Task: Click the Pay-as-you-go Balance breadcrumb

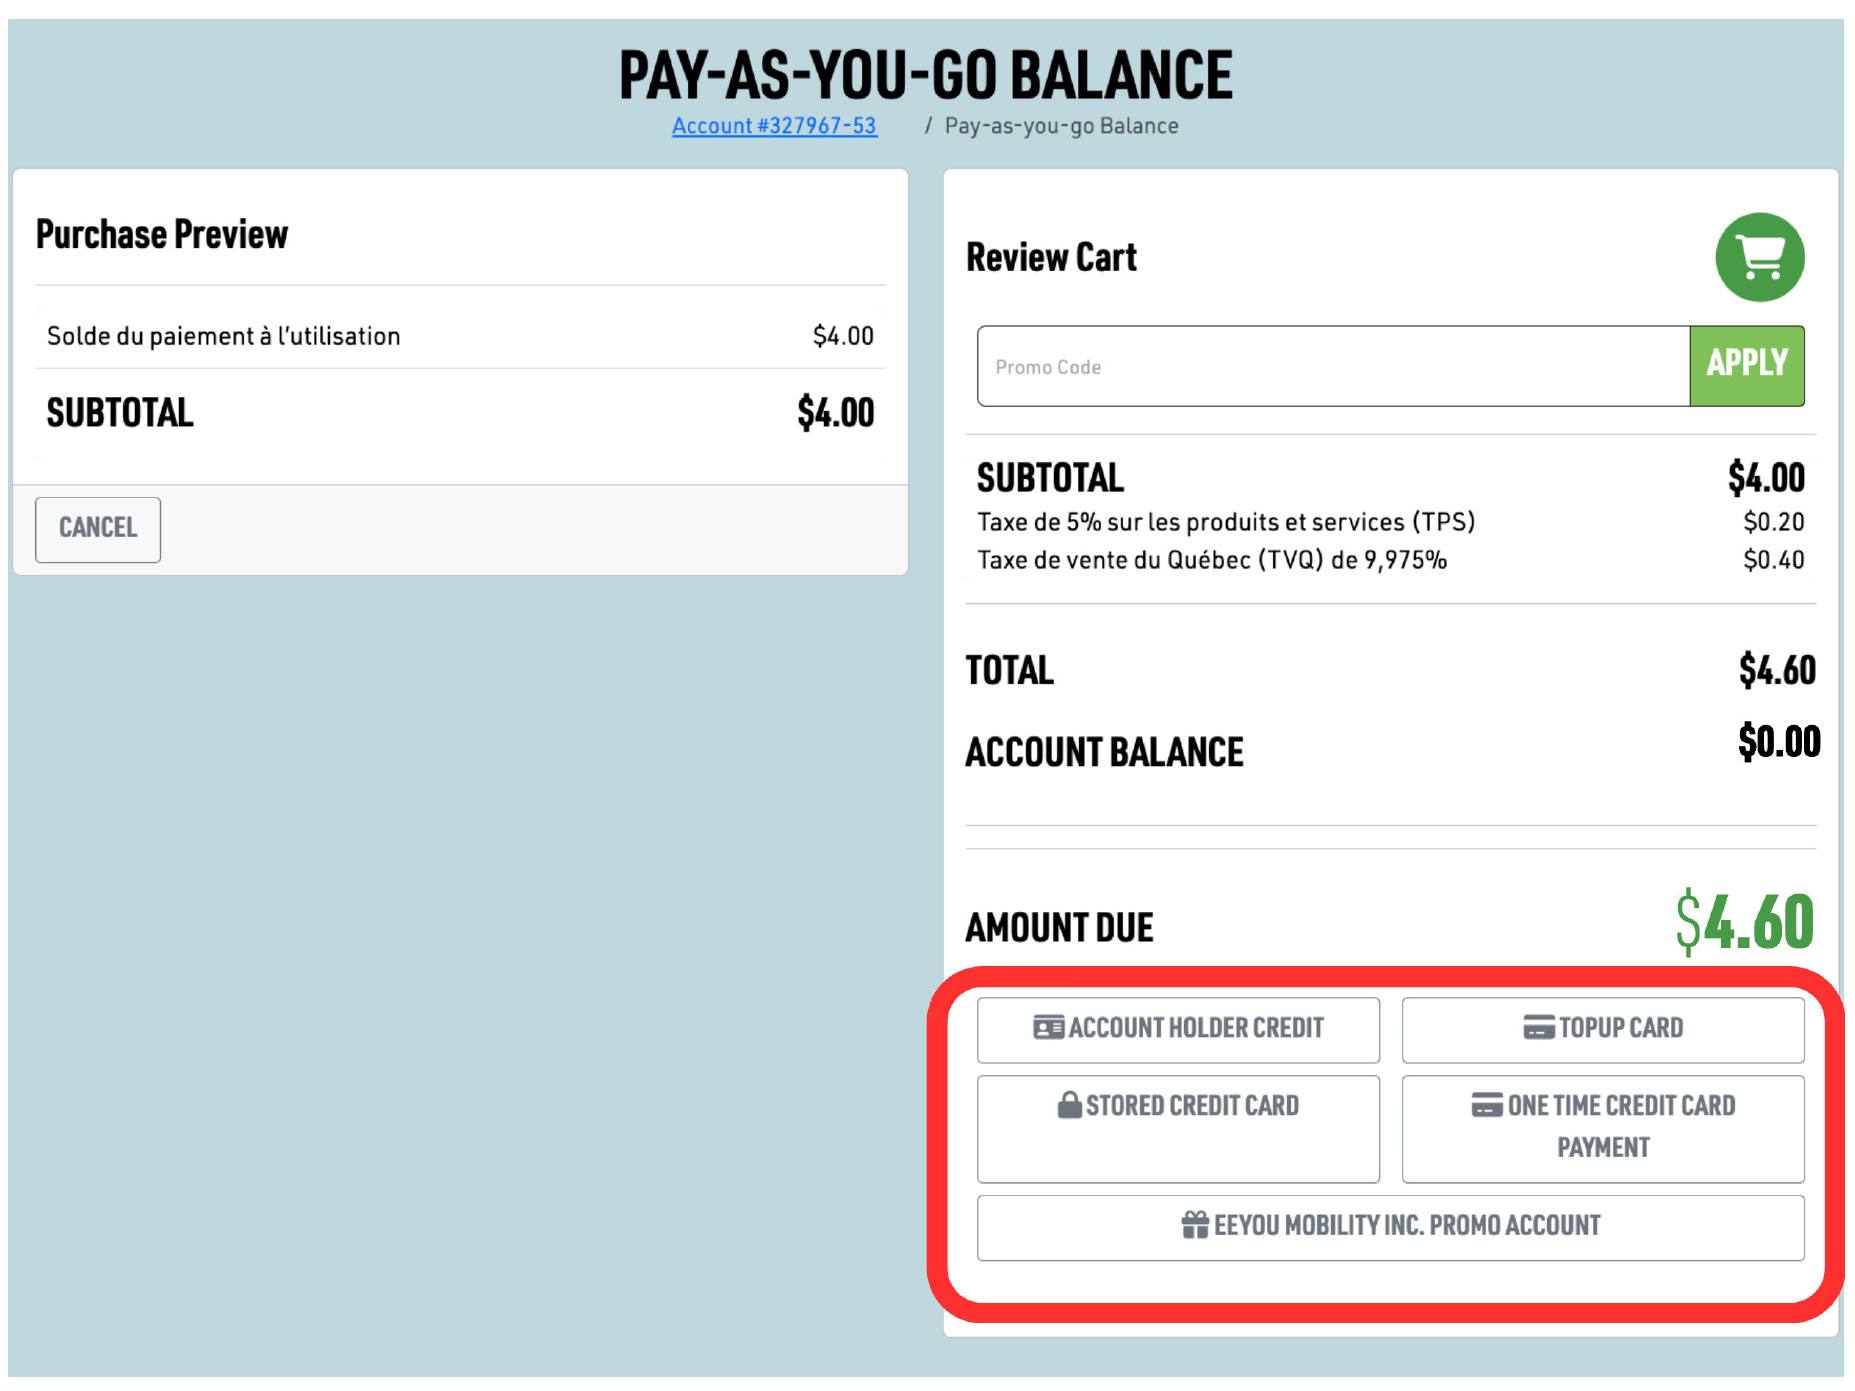Action: click(x=1061, y=126)
